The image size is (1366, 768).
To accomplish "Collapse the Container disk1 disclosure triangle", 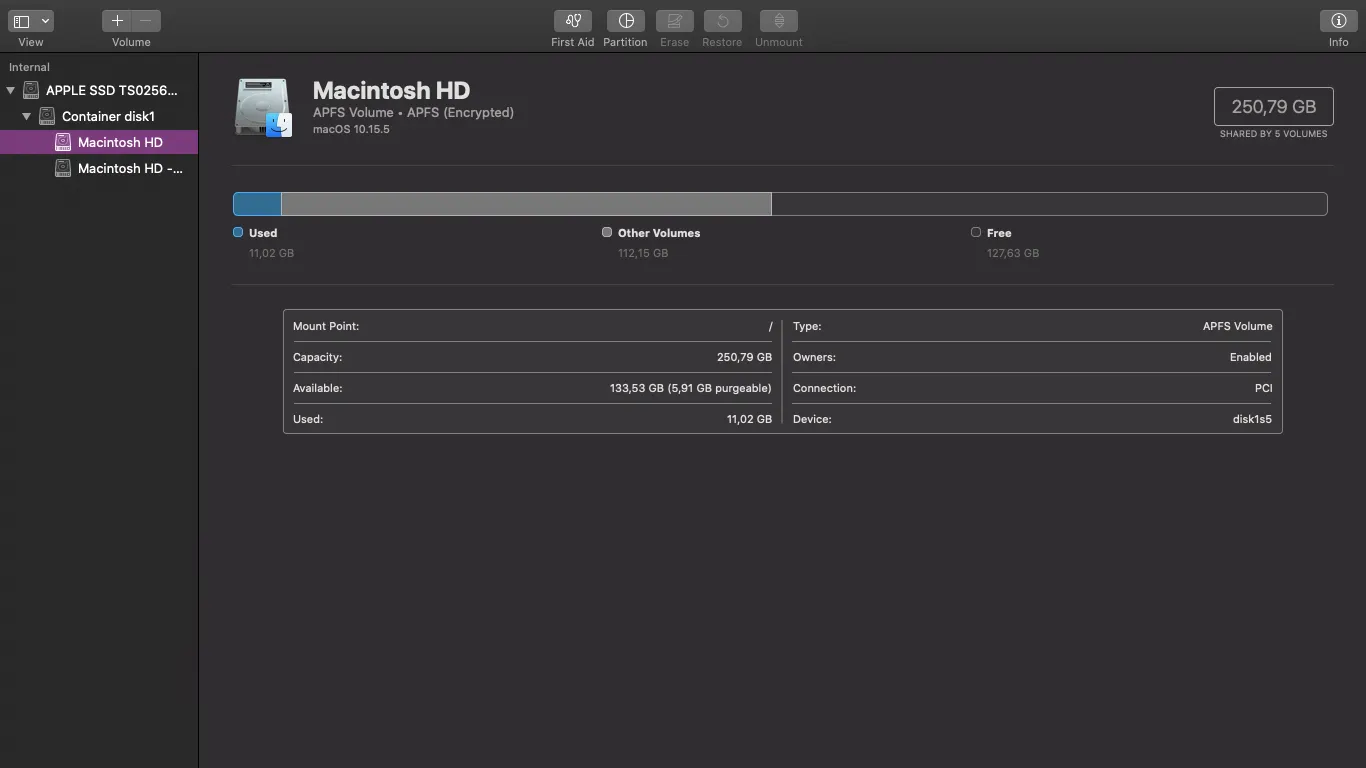I will (27, 117).
